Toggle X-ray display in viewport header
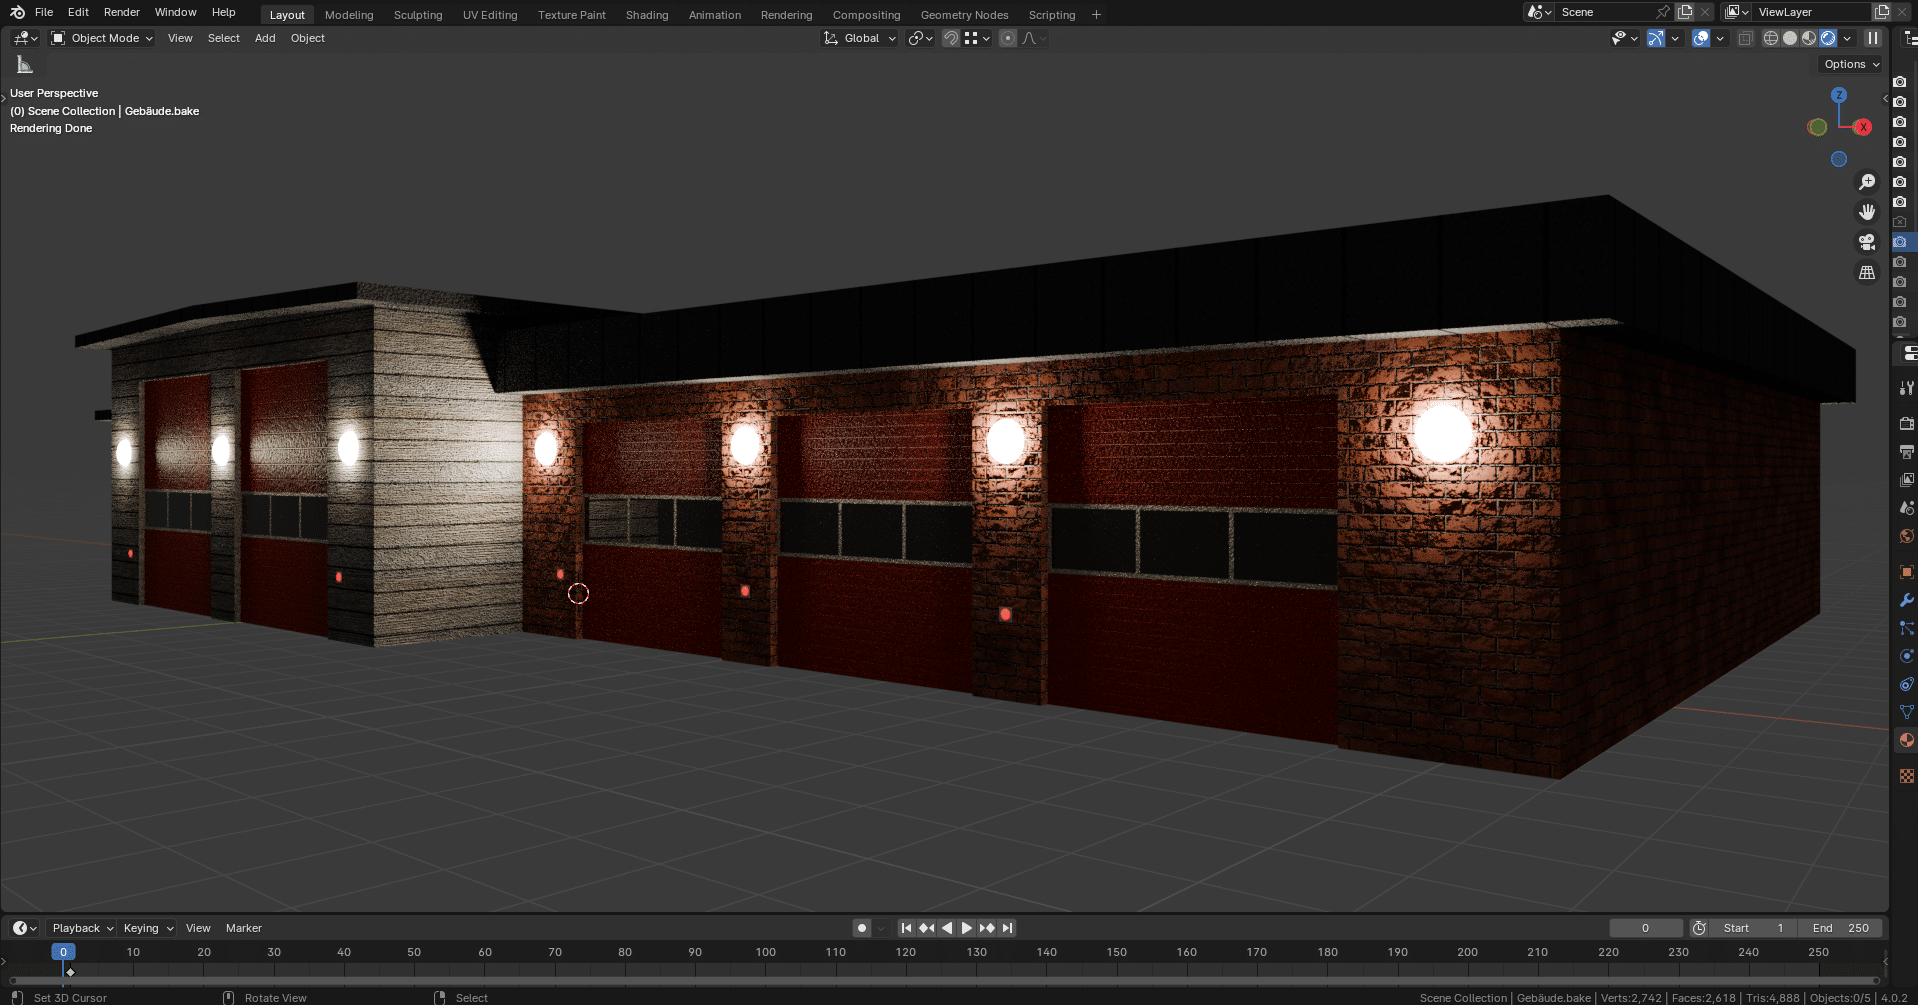Viewport: 1918px width, 1005px height. [x=1745, y=38]
